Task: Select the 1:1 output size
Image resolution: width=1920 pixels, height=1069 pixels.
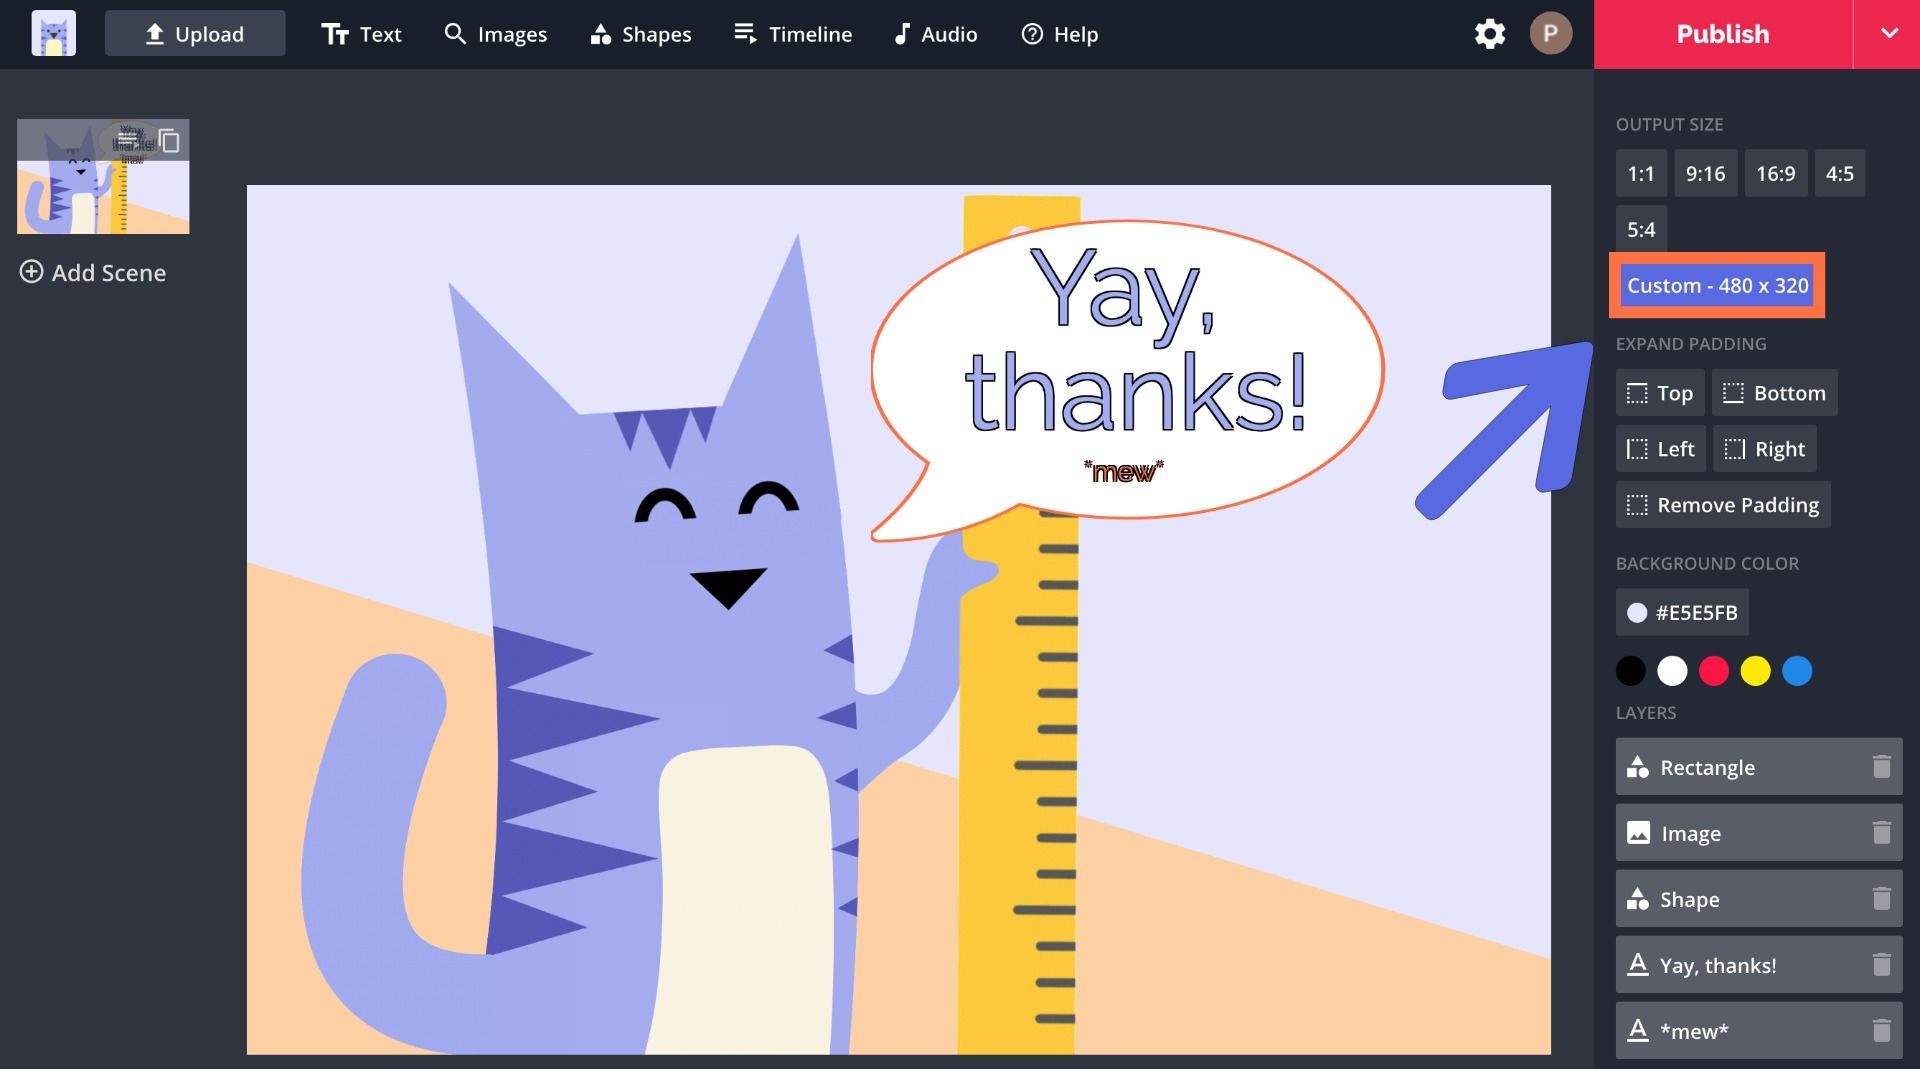Action: pos(1640,174)
